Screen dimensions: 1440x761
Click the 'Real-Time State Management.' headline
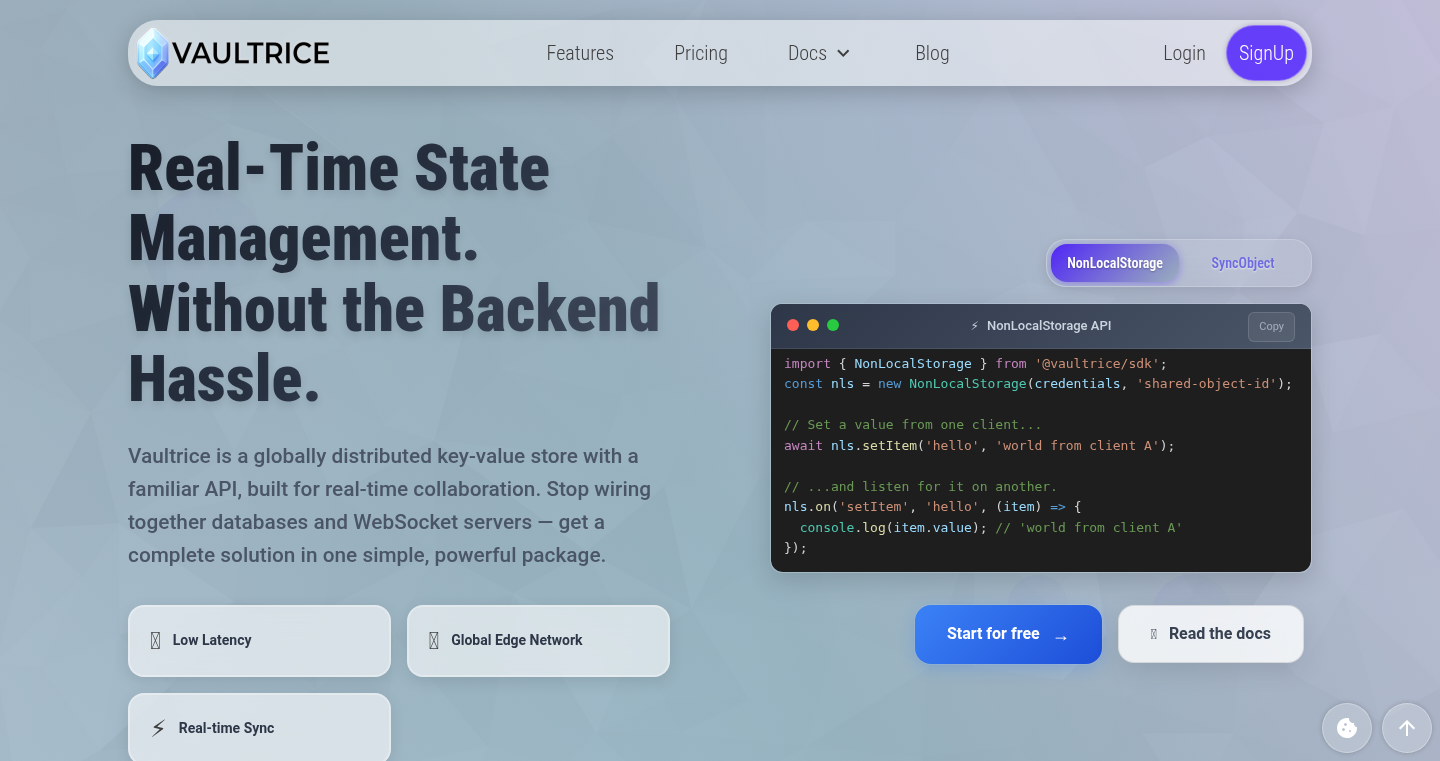pos(339,203)
